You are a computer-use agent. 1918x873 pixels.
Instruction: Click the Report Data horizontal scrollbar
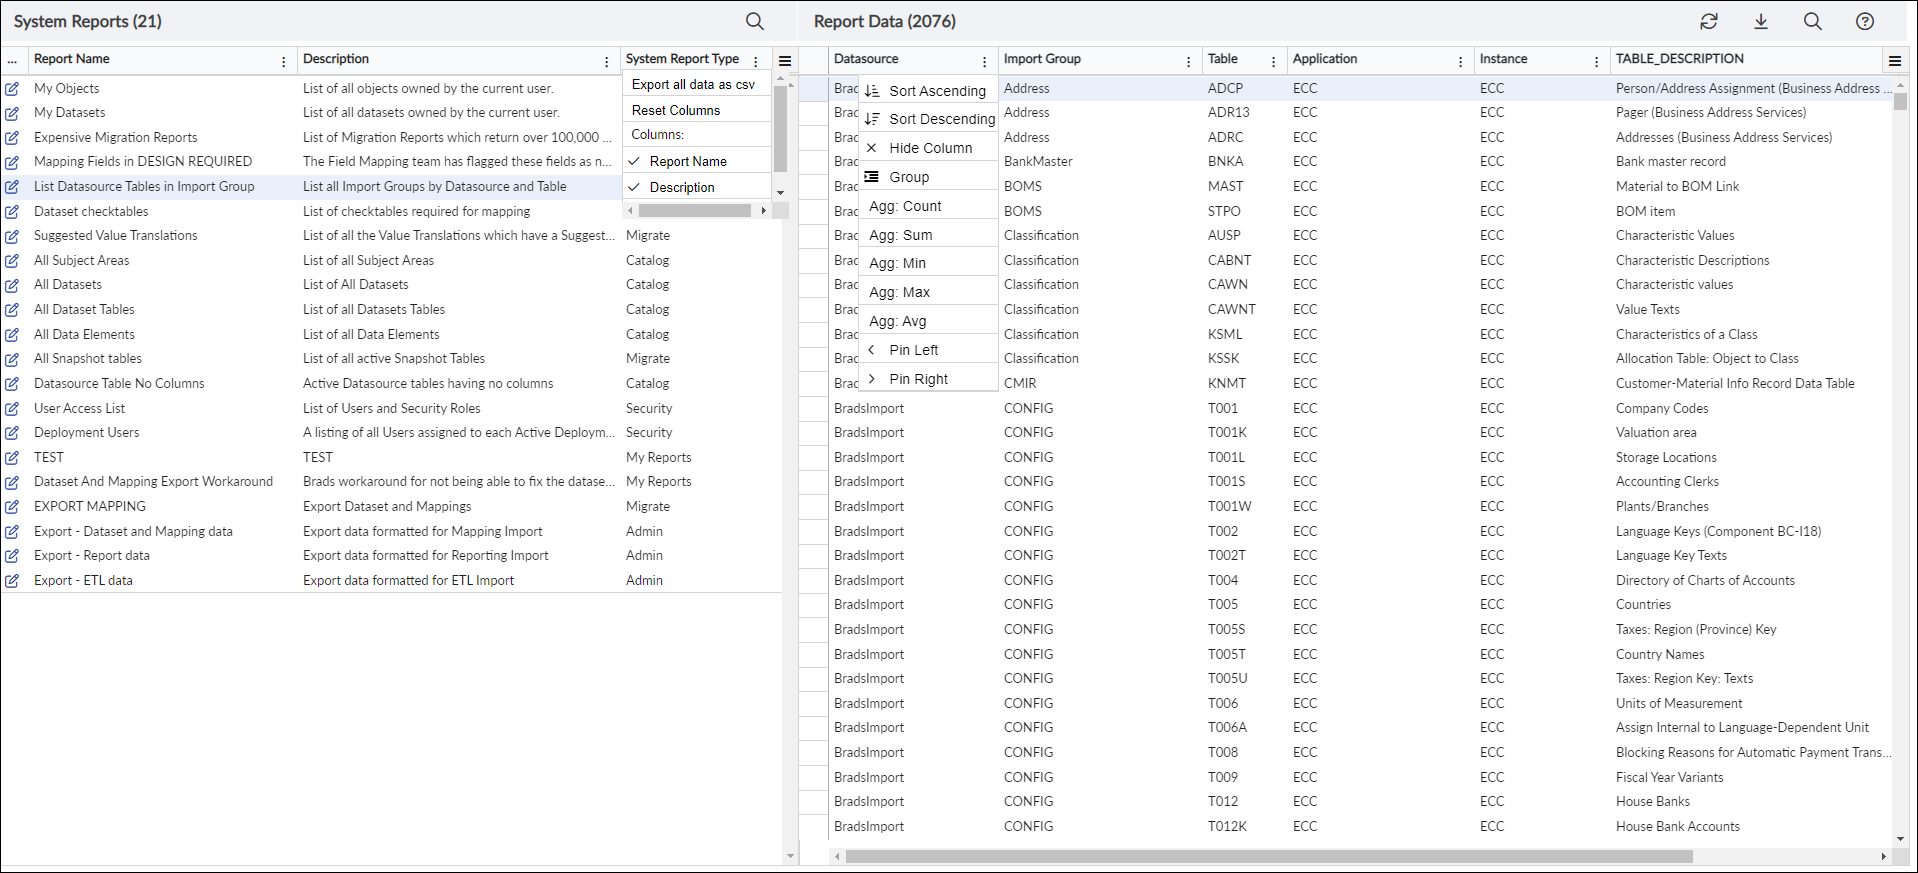point(1268,856)
